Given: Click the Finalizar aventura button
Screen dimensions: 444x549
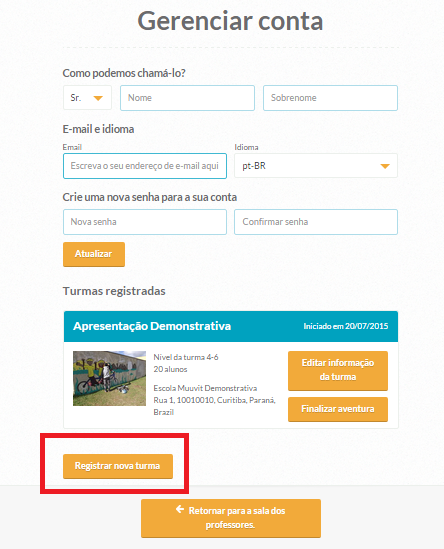Looking at the screenshot, I should (x=338, y=409).
